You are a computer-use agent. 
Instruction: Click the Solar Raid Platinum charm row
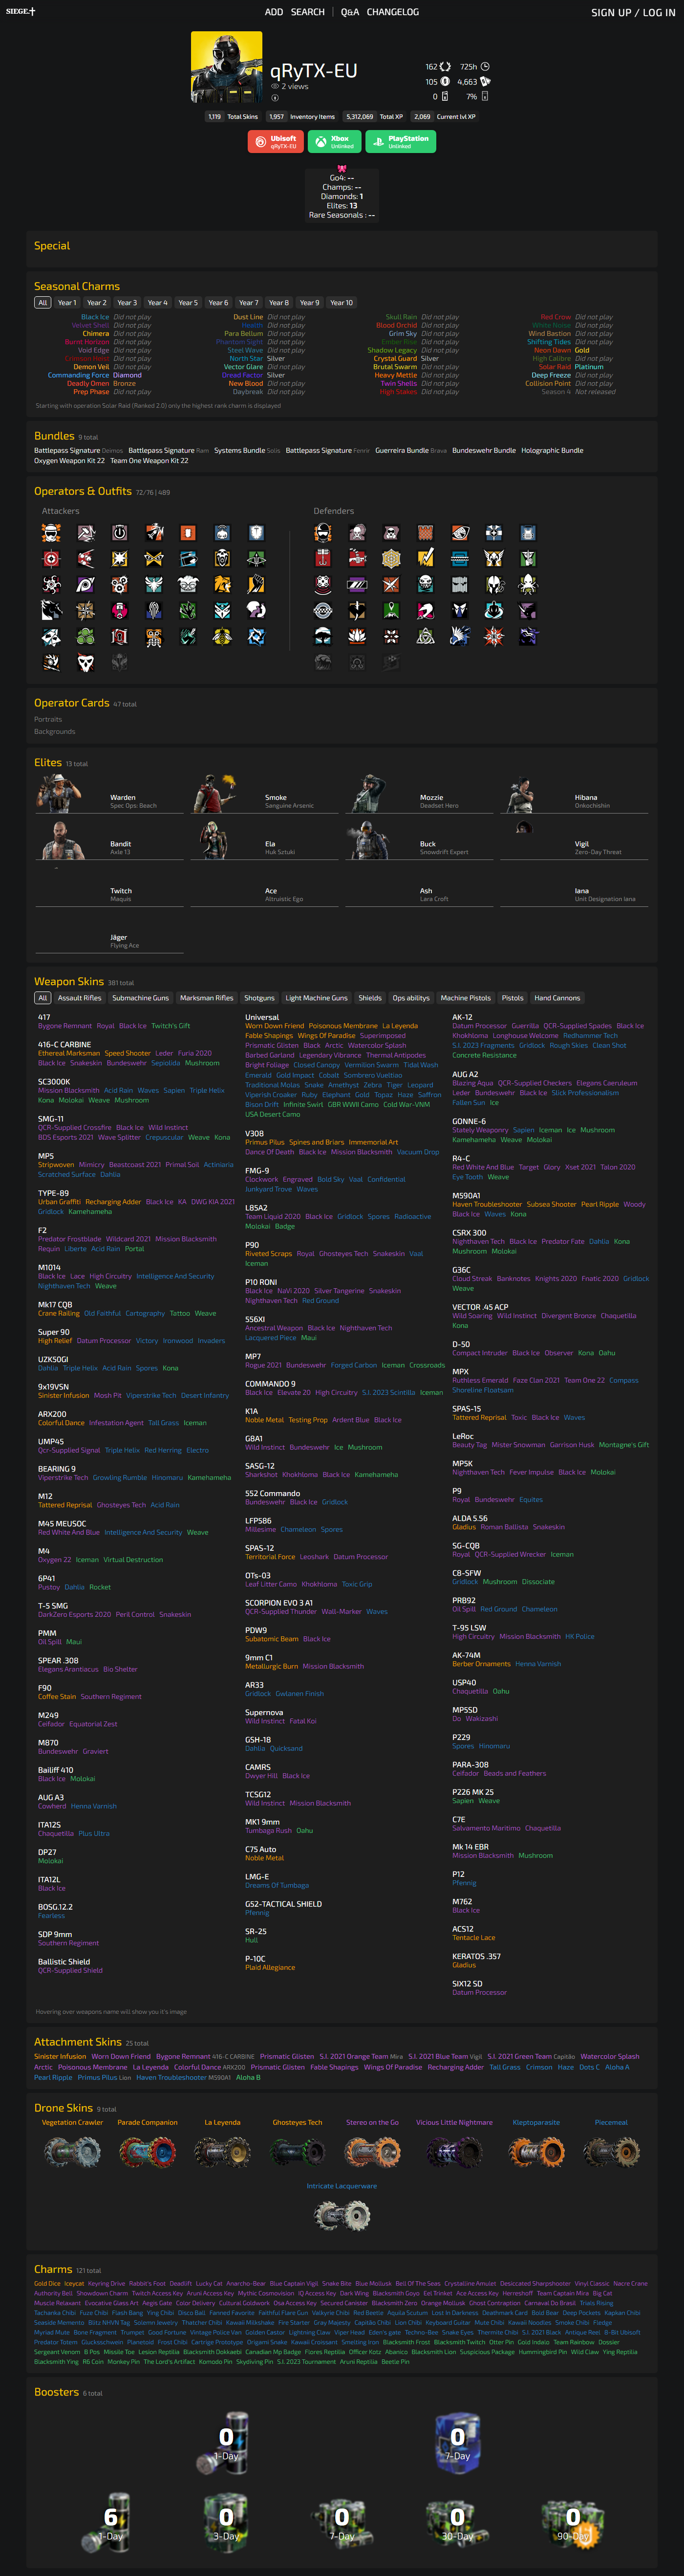pyautogui.click(x=571, y=367)
